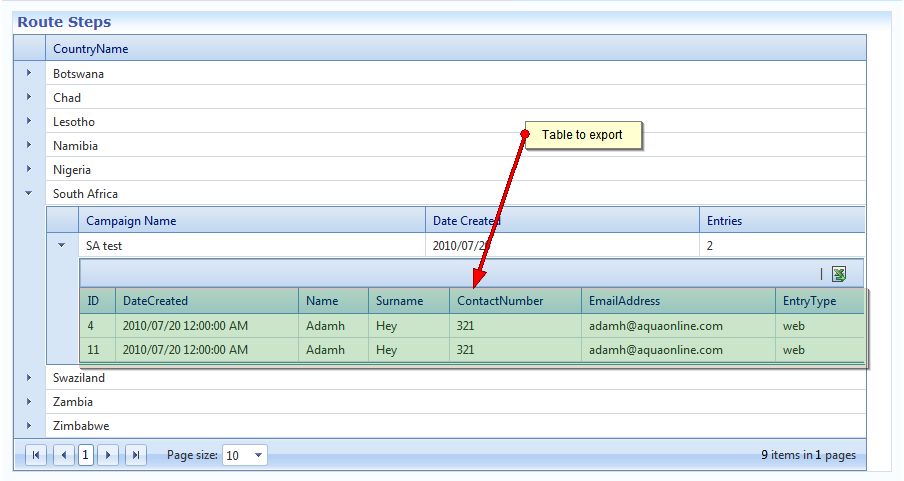Screen dimensions: 904x481
Task: Click the '9 items in 1 pages' status text
Action: [x=808, y=455]
